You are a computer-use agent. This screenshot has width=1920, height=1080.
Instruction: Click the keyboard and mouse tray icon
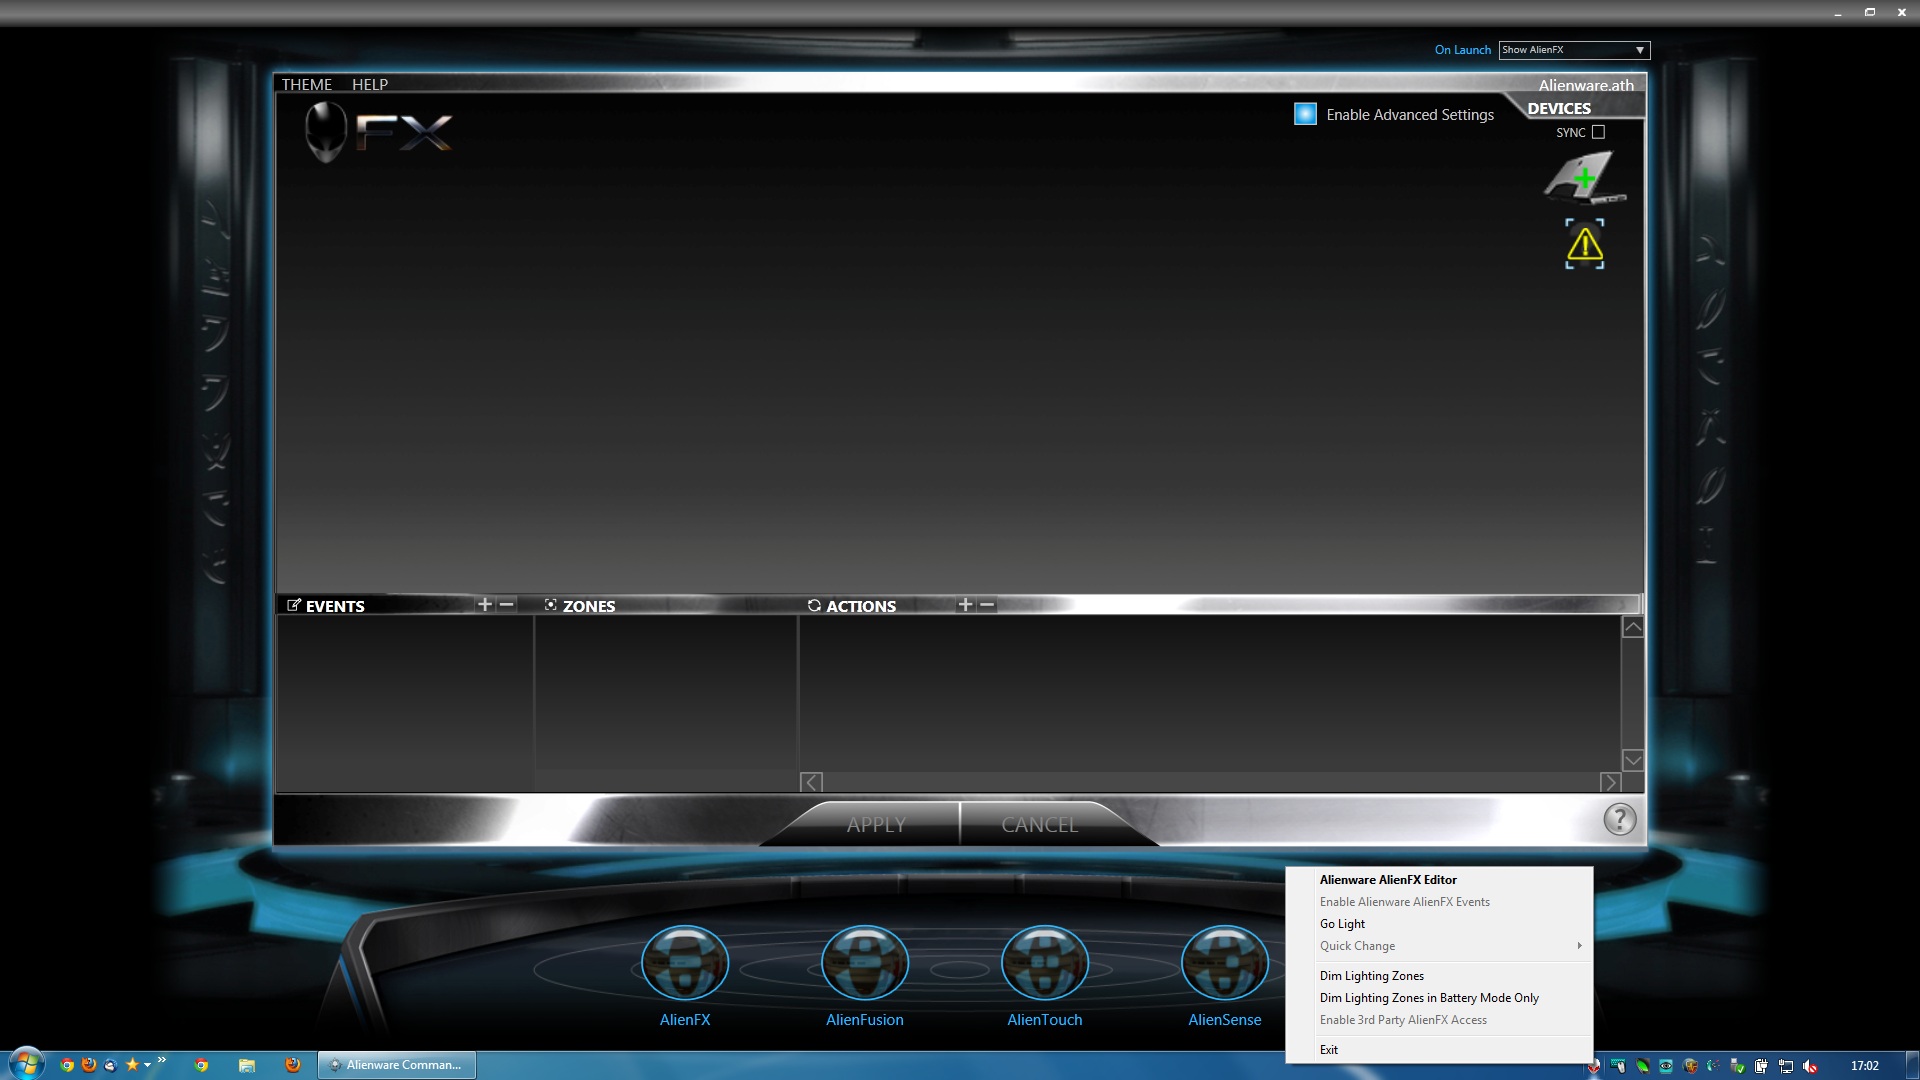1618,1066
